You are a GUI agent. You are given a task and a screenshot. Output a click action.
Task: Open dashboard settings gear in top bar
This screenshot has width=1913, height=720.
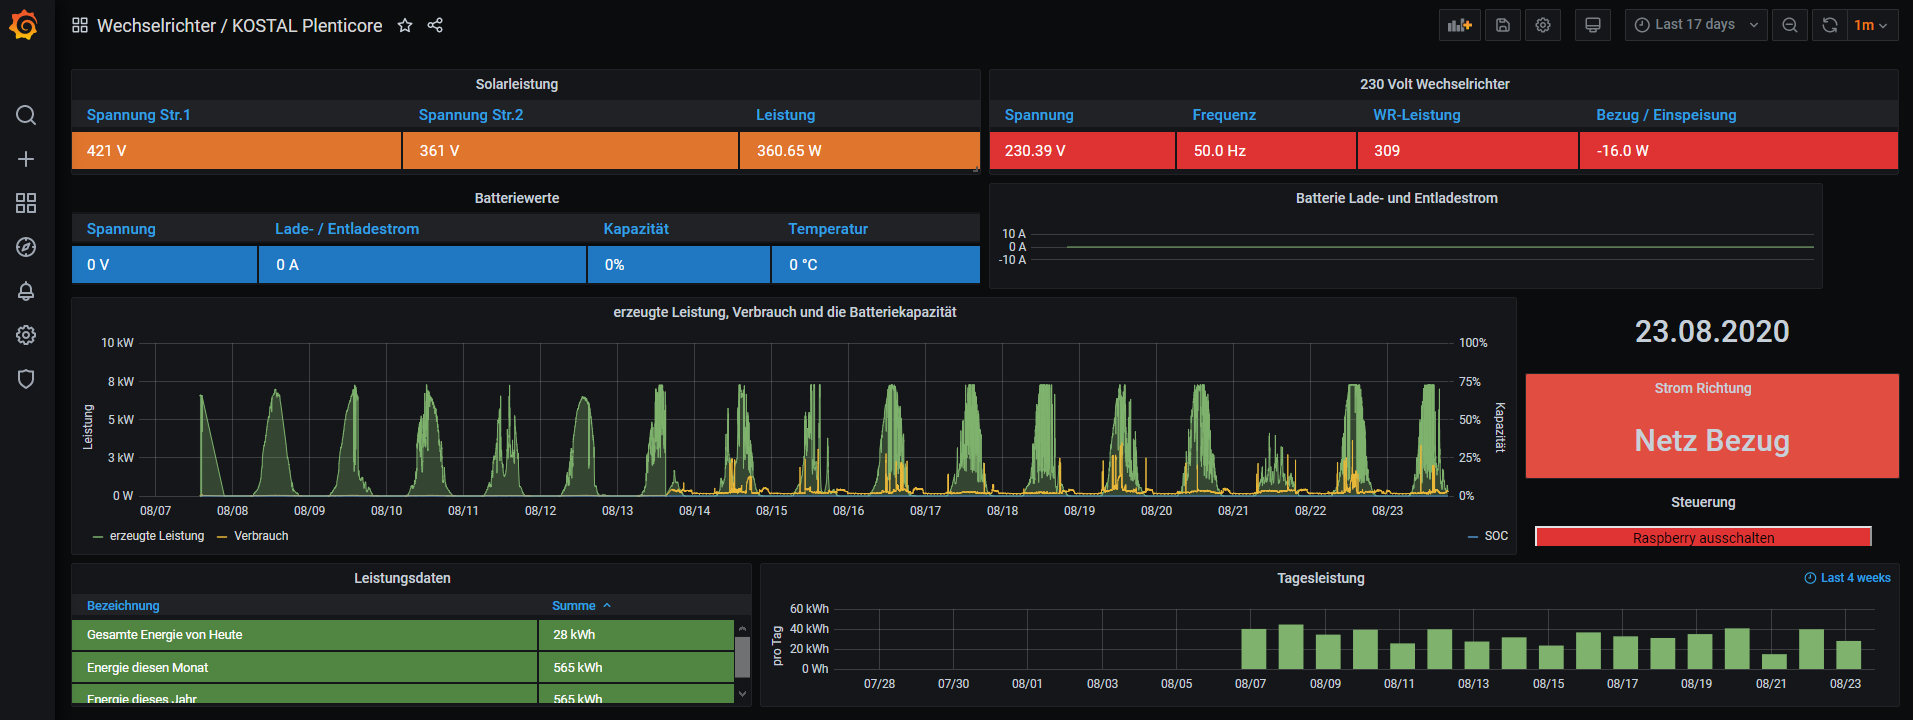(1543, 25)
